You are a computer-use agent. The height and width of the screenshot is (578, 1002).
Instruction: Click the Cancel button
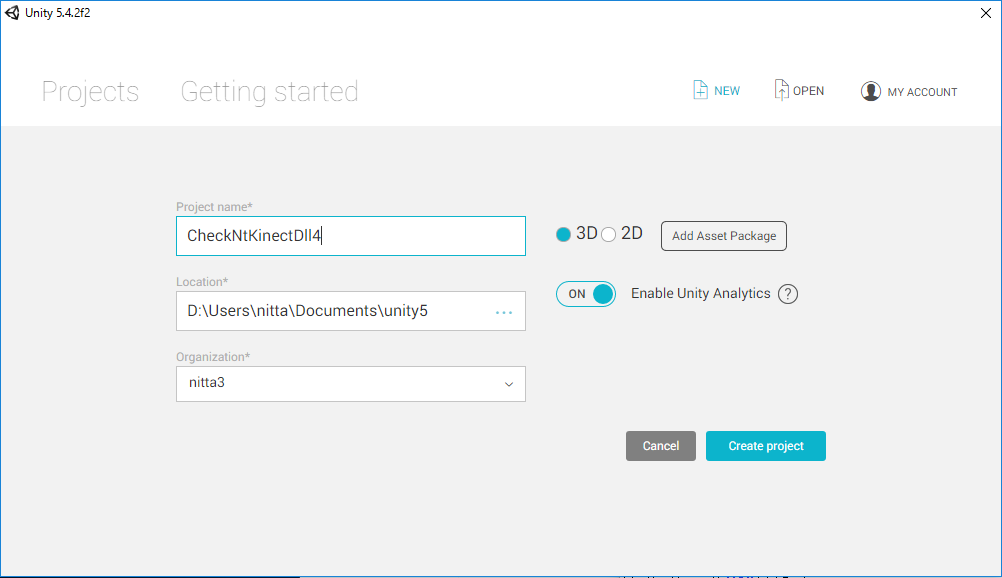tap(660, 446)
